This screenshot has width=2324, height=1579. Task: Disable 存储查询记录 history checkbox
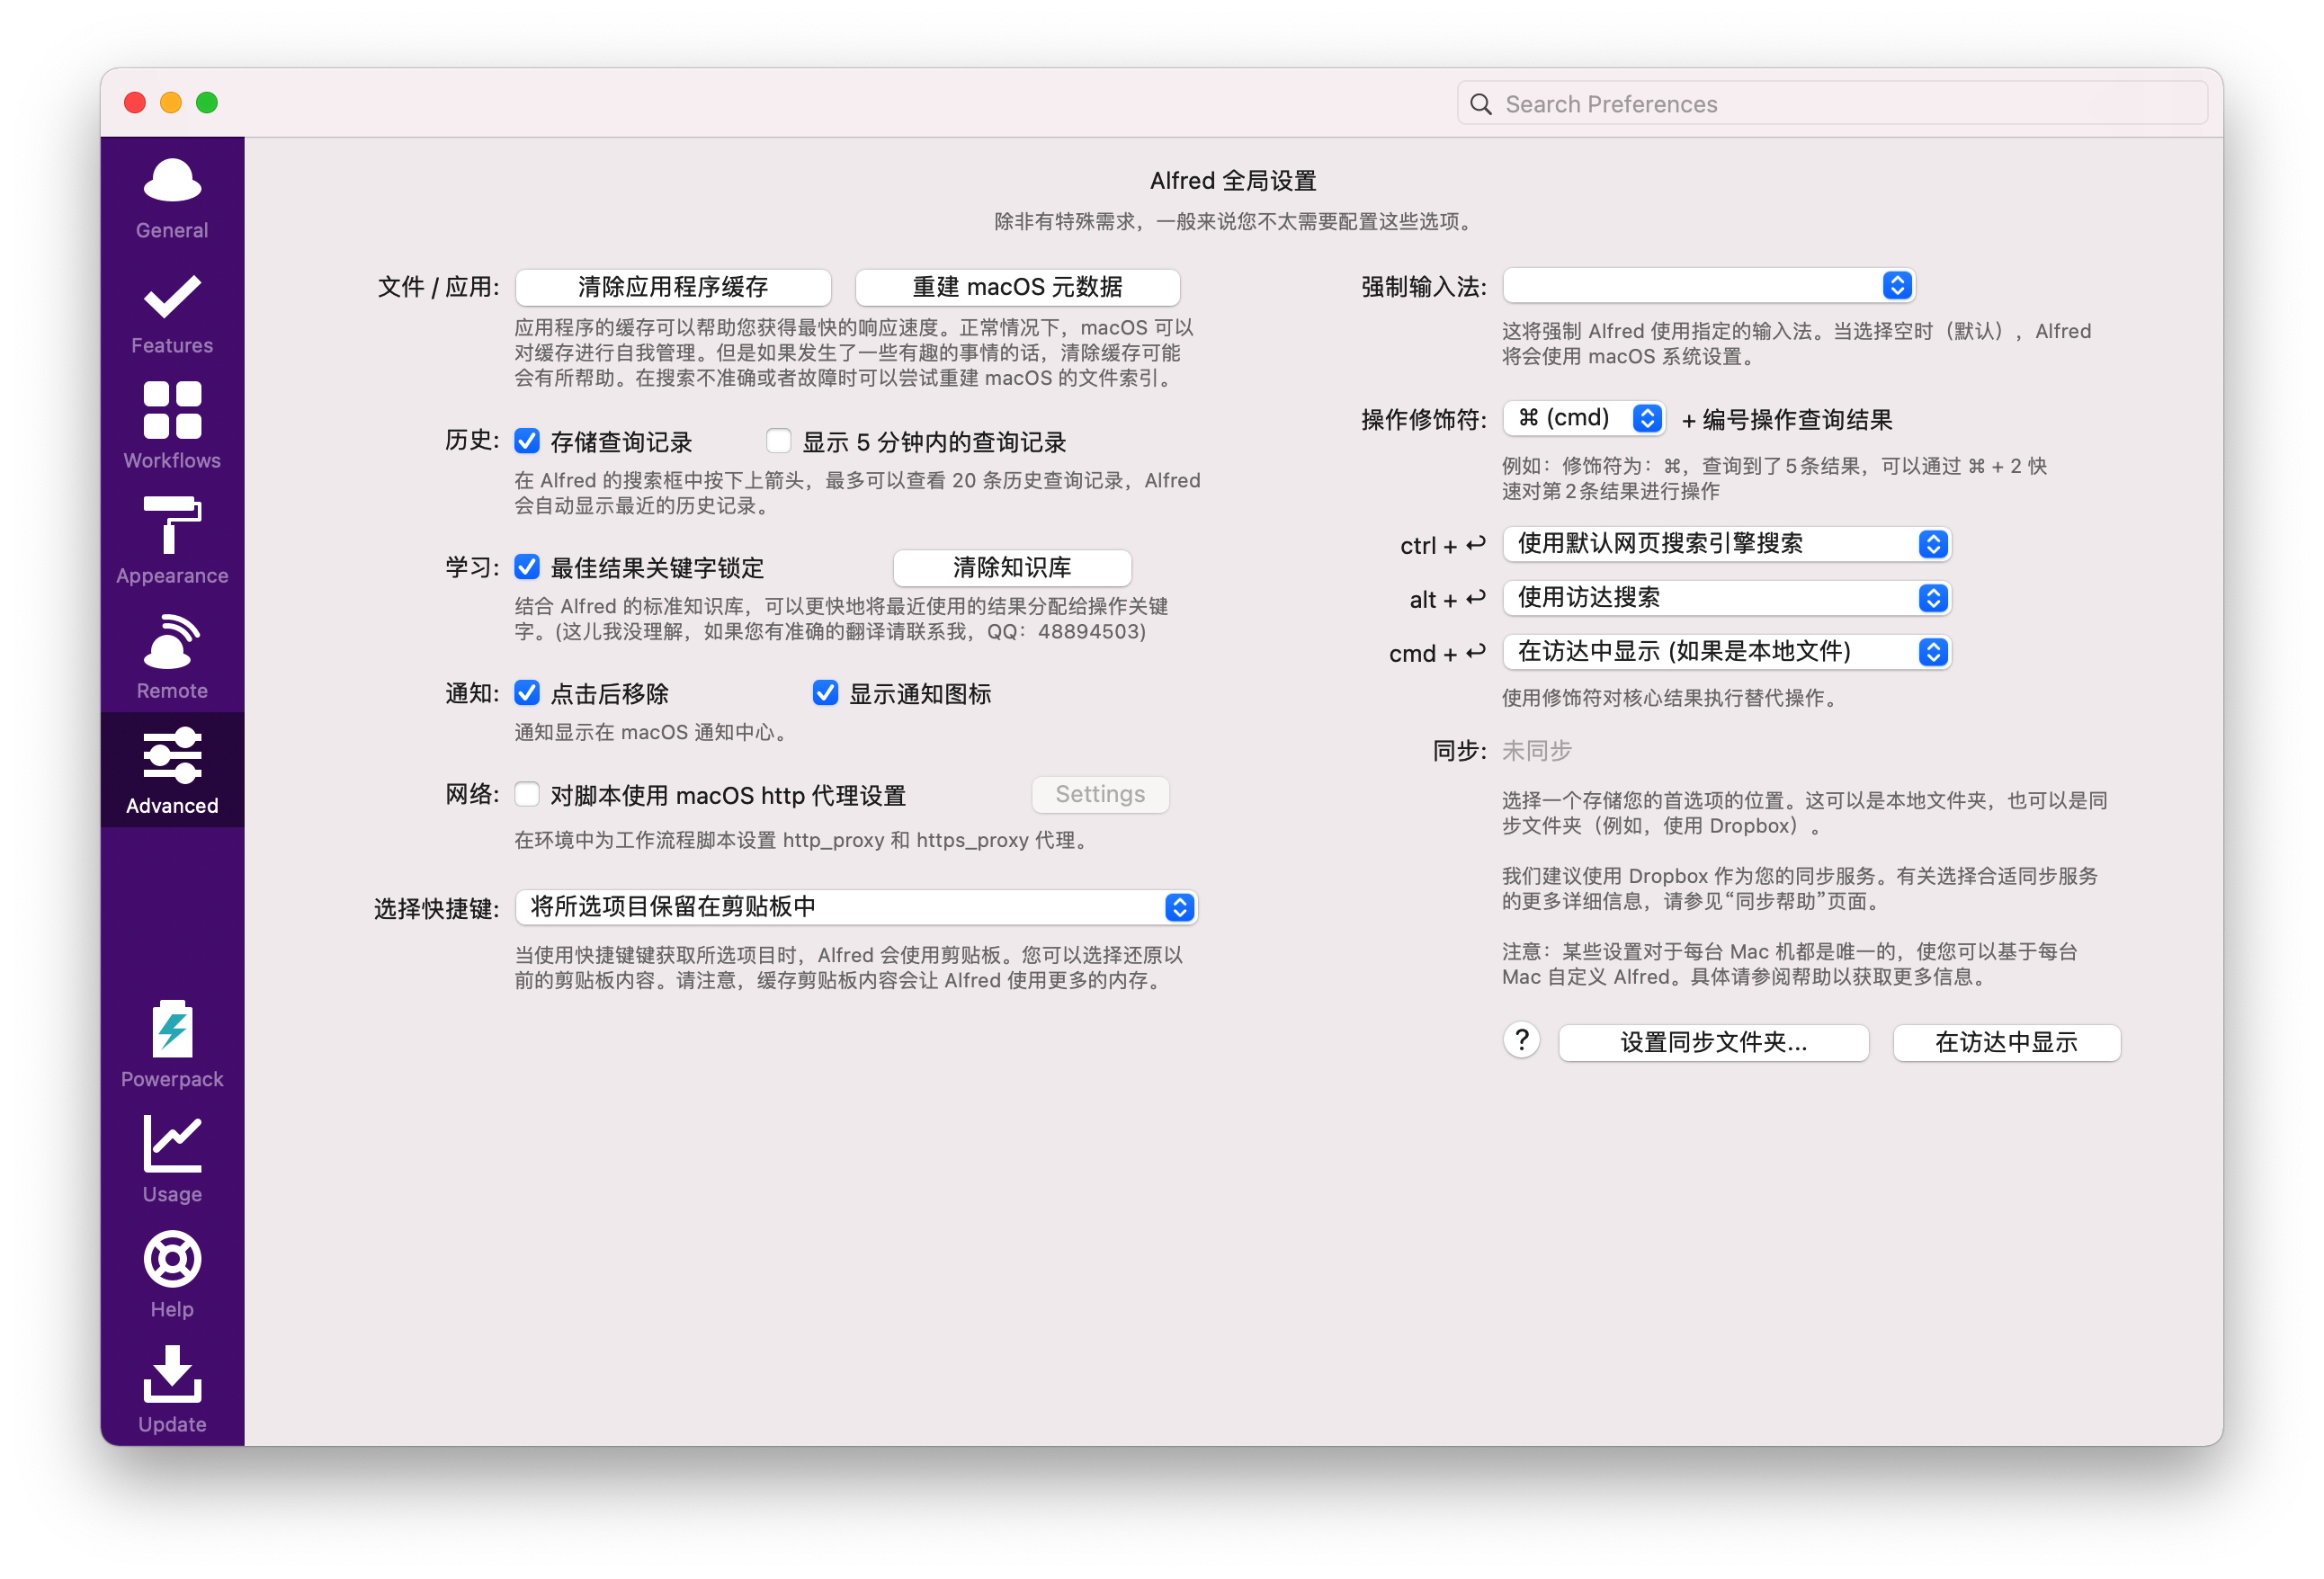pyautogui.click(x=527, y=441)
